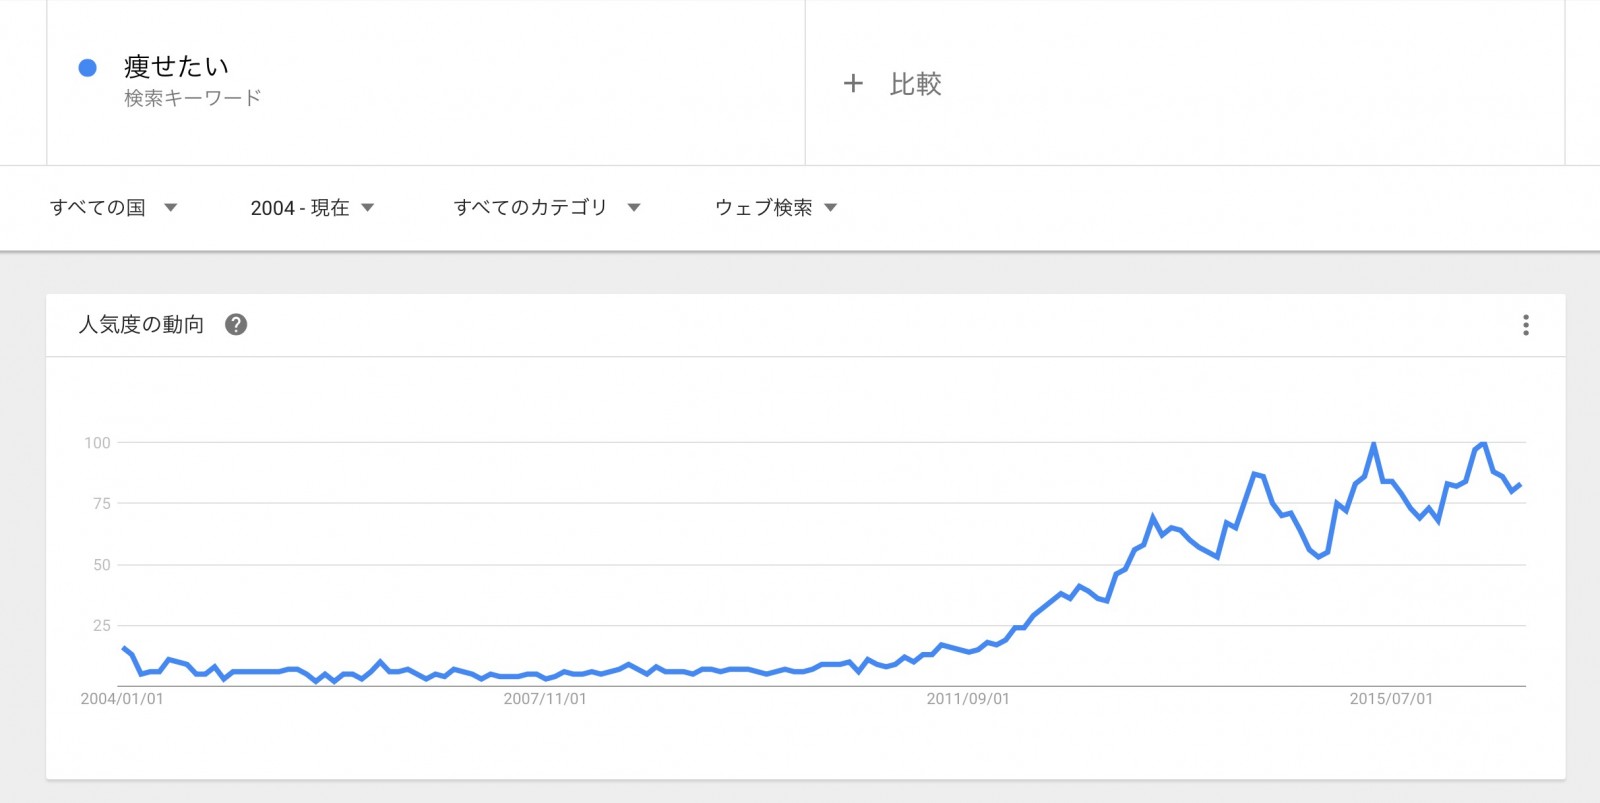
Task: Click the help question mark icon
Action: tap(236, 324)
